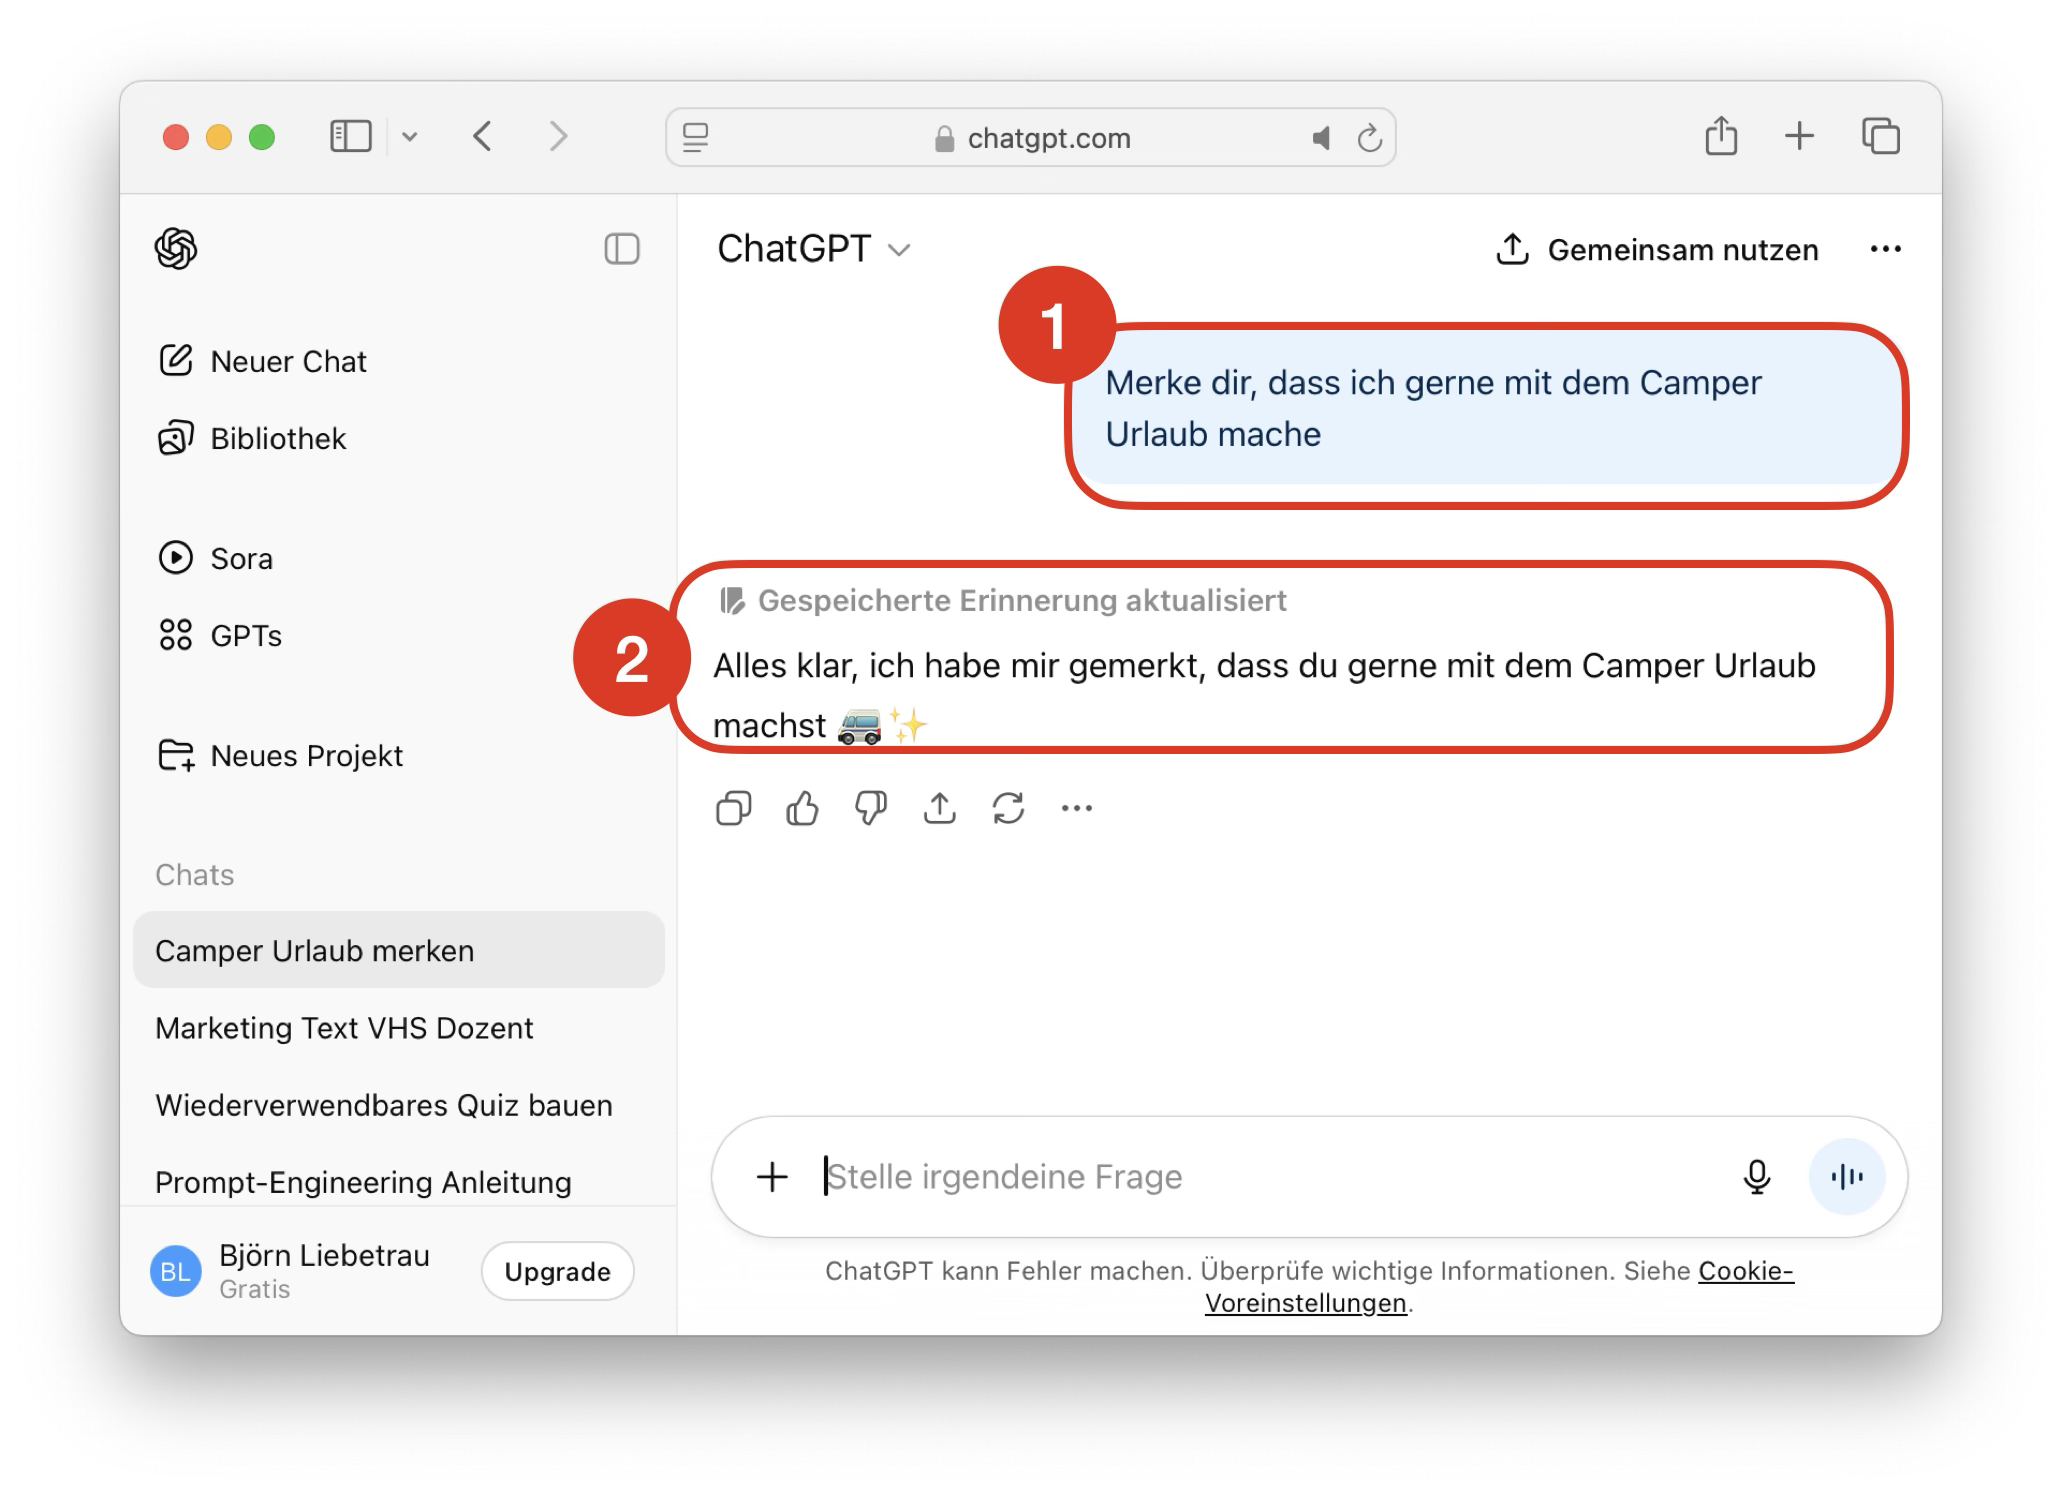The image size is (2062, 1494).
Task: Click the Upgrade button
Action: [x=557, y=1271]
